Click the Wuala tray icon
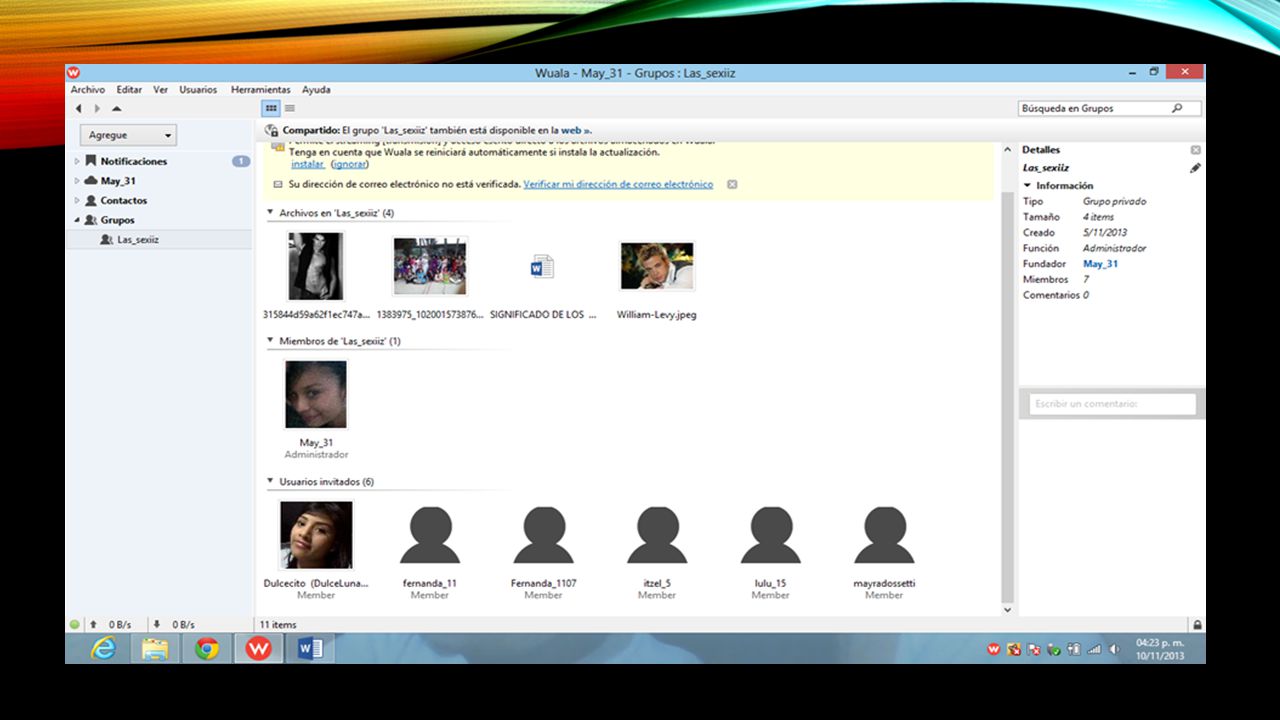The image size is (1280, 720). pos(994,649)
